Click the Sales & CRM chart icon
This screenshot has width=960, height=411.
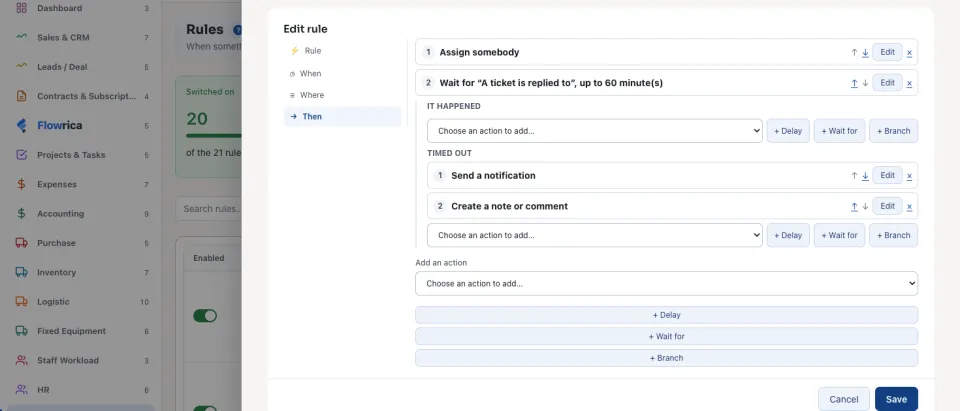coord(21,37)
